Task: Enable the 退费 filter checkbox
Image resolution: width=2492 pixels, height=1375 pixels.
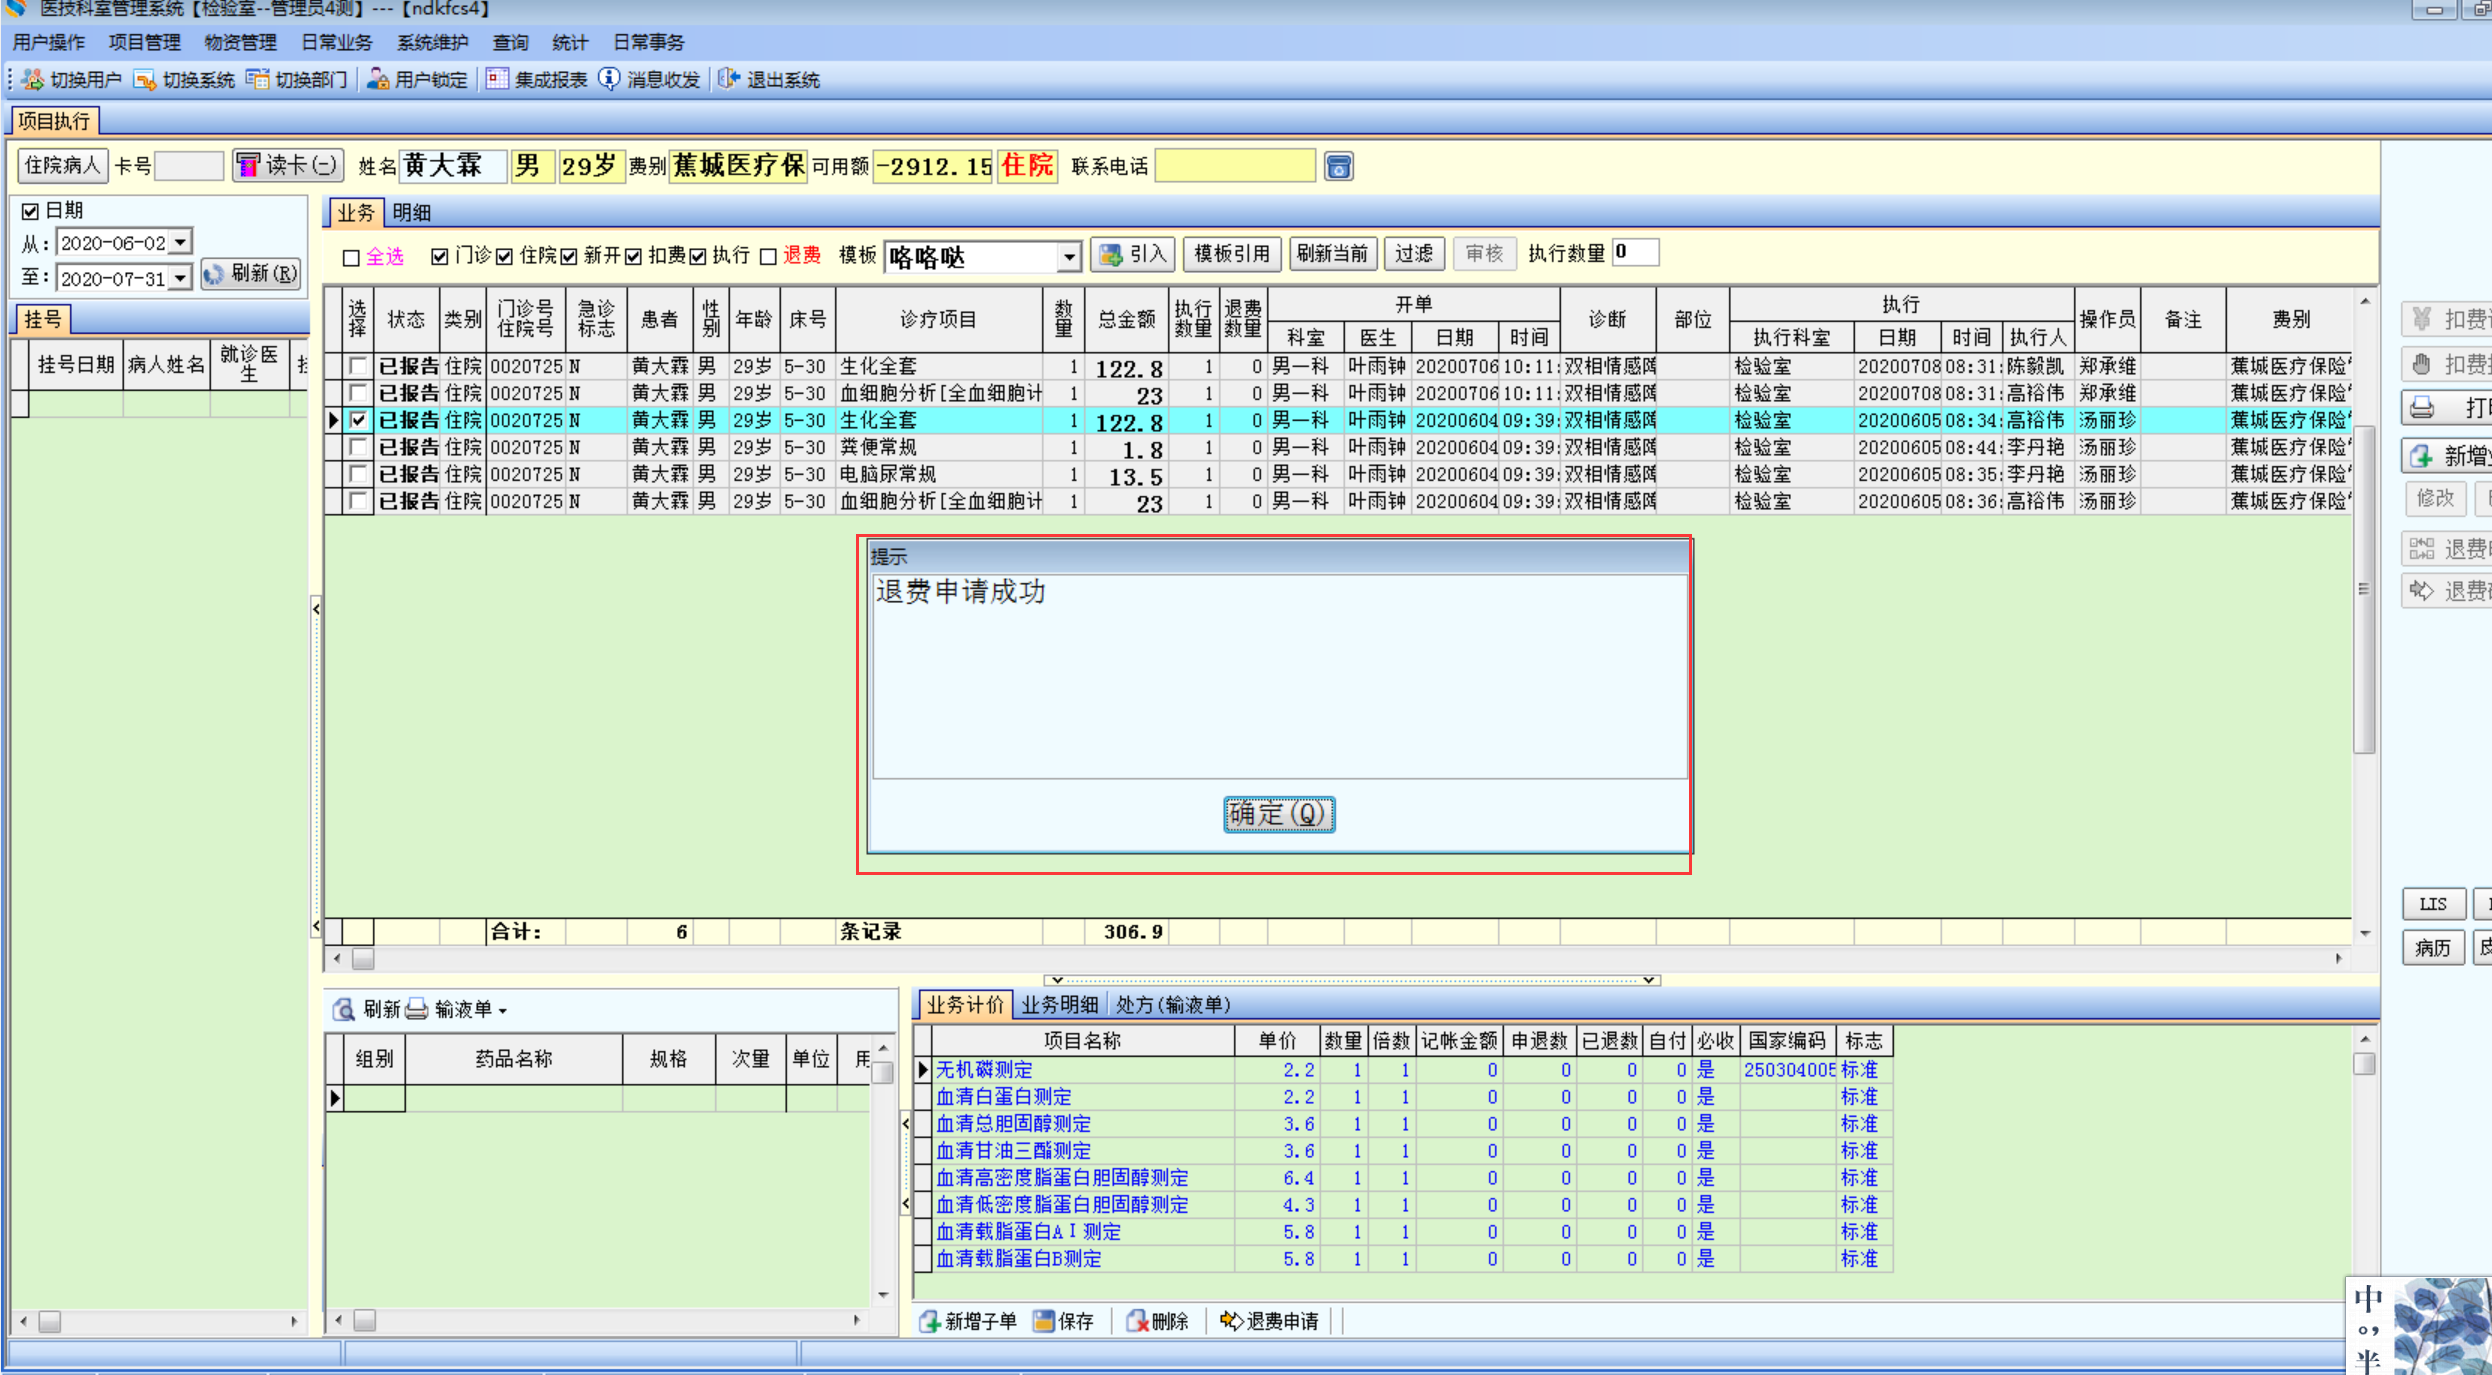Action: click(x=768, y=257)
